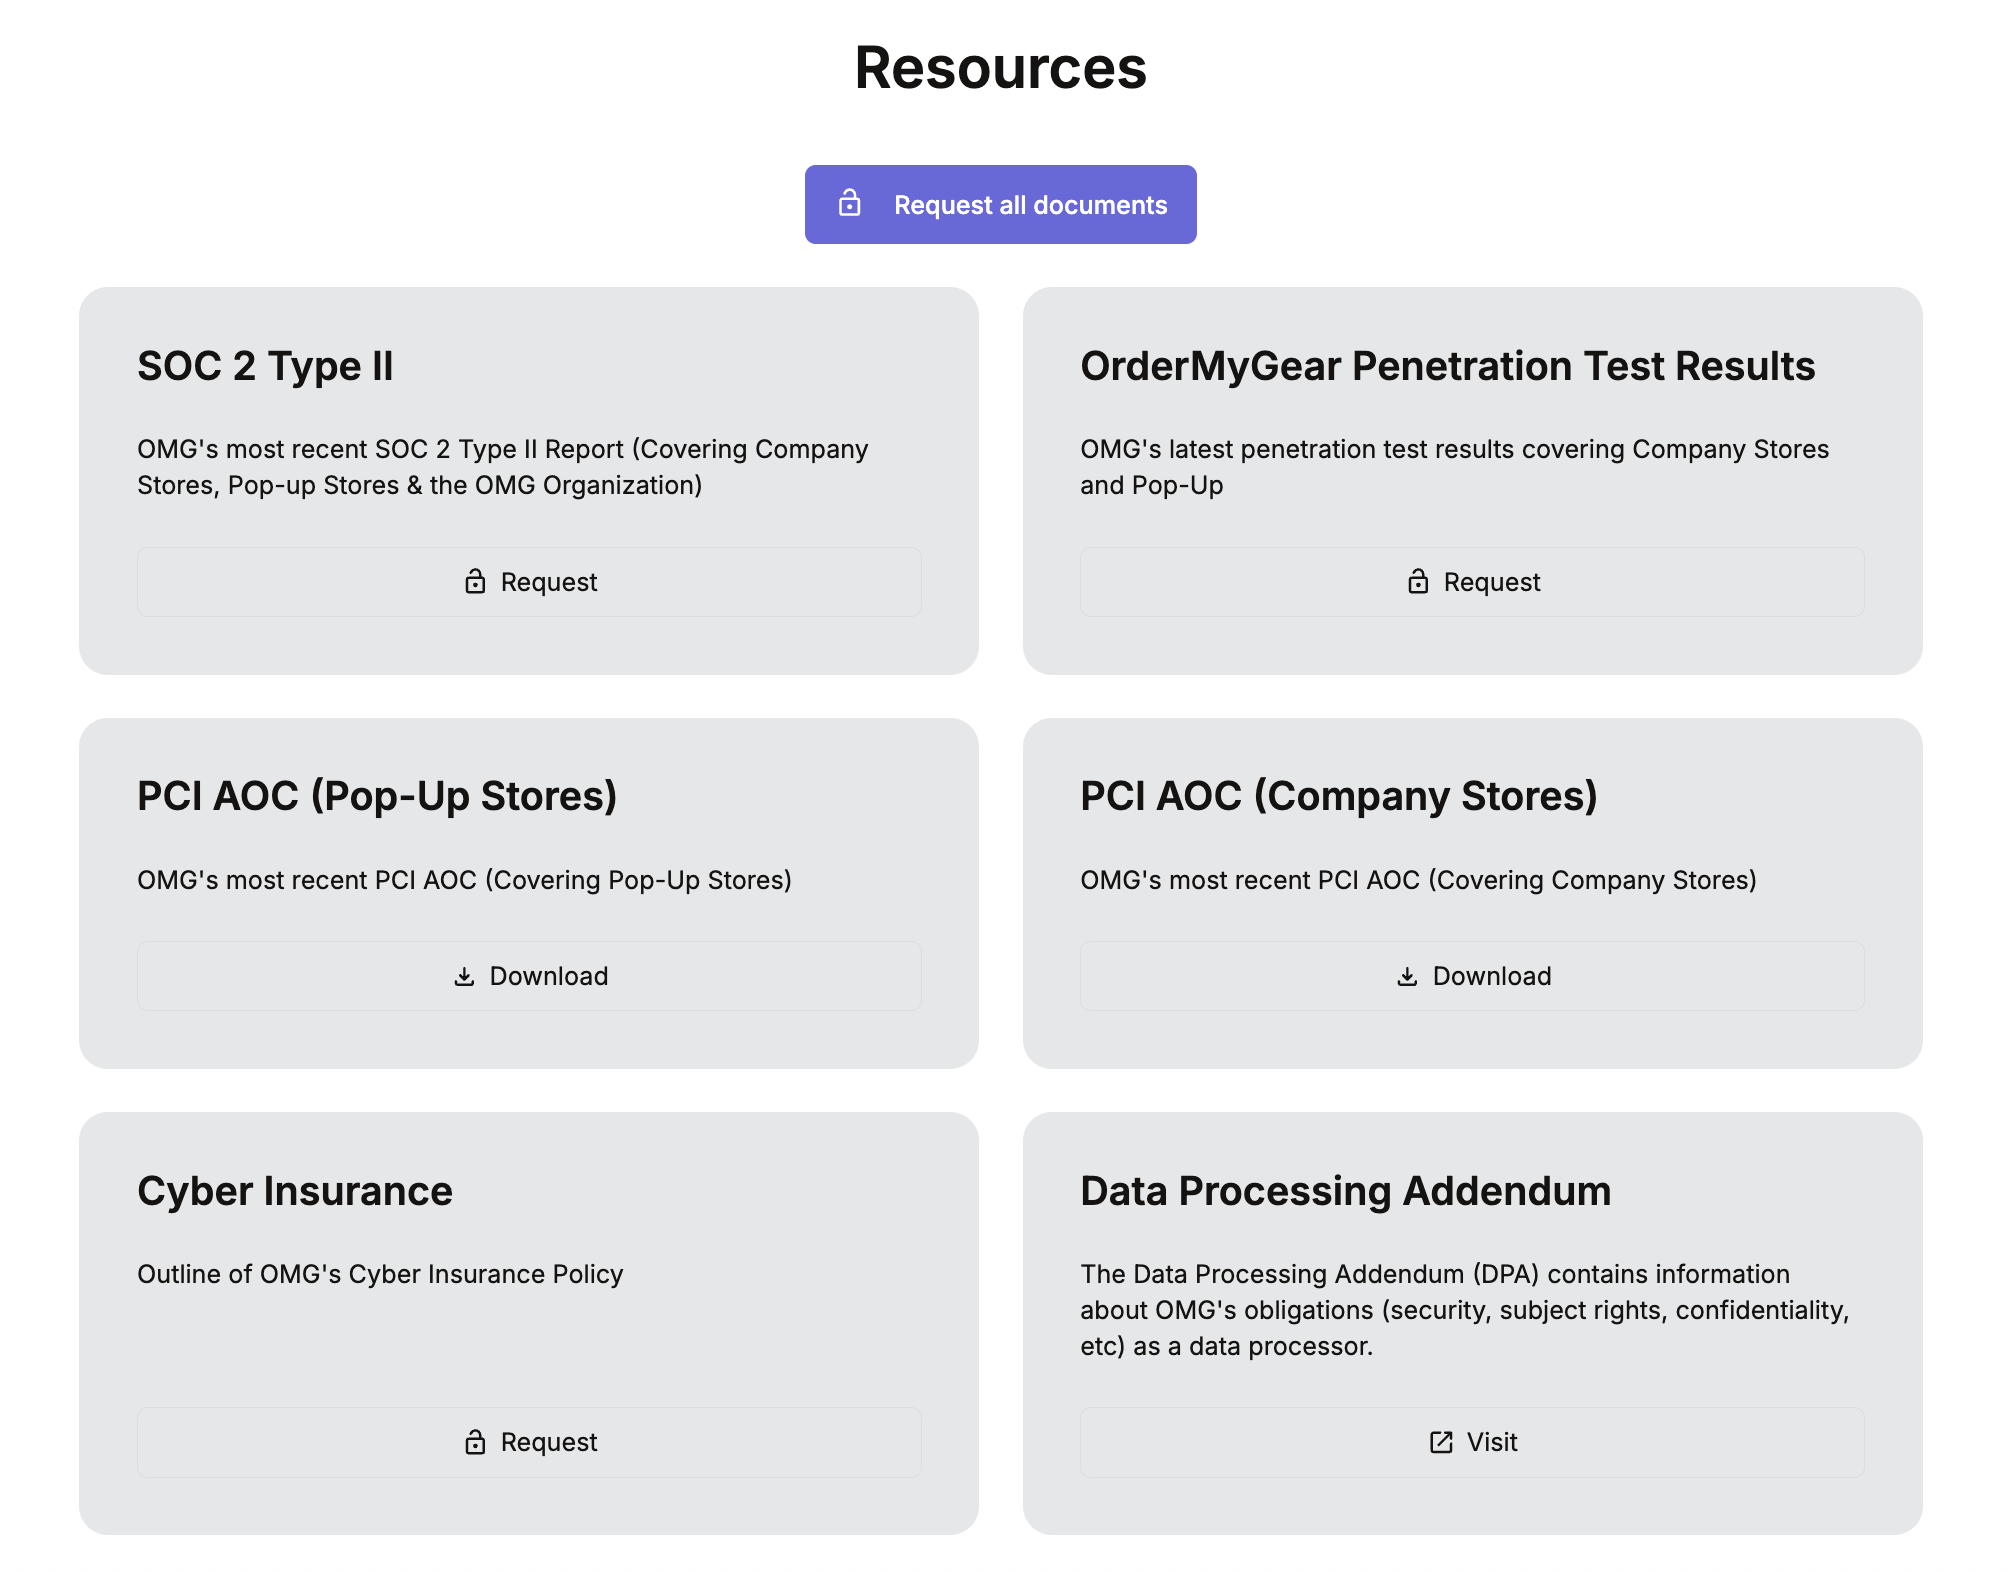Click the download arrow icon for PCI AOC Company Stores
The image size is (2008, 1572).
coord(1407,976)
